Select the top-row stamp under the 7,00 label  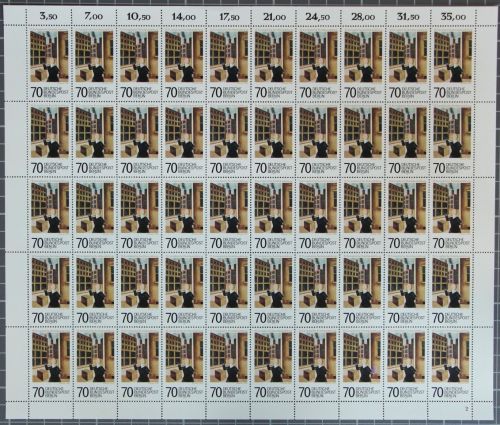point(94,64)
